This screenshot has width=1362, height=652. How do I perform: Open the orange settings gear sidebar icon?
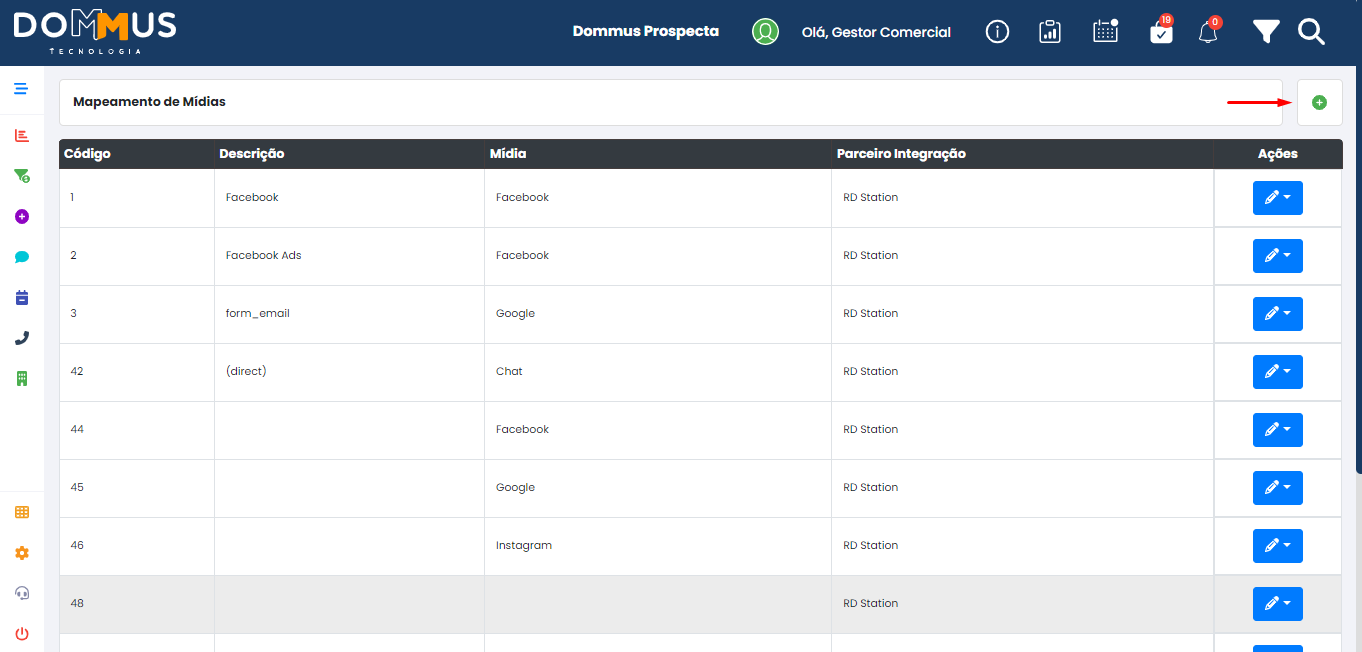click(22, 553)
